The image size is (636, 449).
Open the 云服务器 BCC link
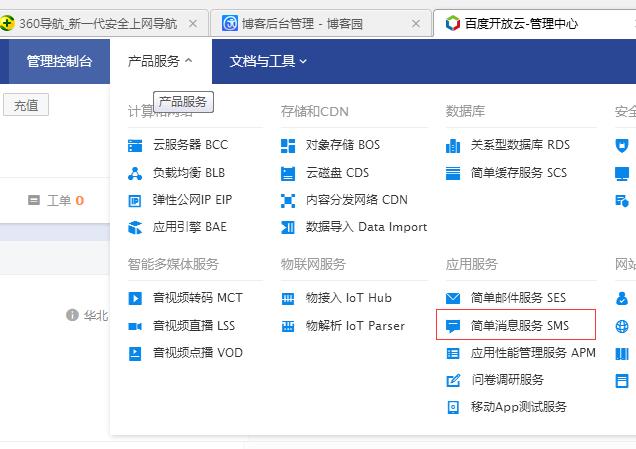click(190, 145)
